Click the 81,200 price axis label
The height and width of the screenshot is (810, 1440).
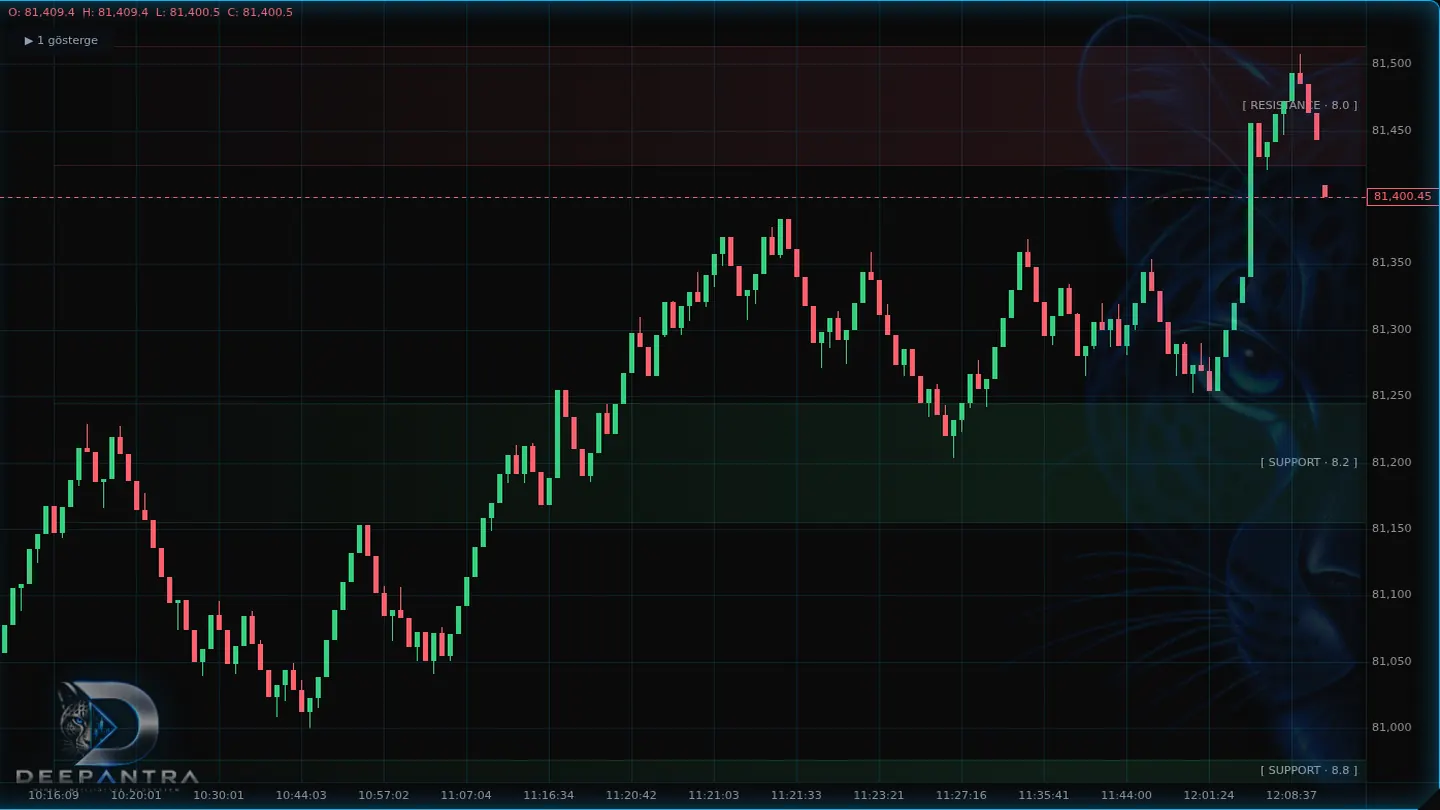[x=1391, y=462]
